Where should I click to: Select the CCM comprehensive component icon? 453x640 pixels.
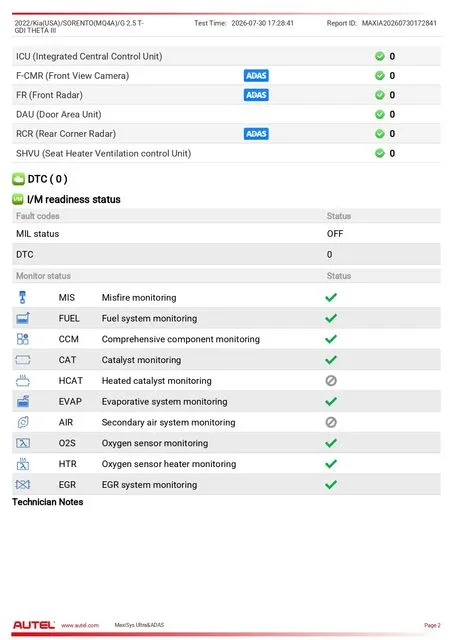(x=23, y=339)
